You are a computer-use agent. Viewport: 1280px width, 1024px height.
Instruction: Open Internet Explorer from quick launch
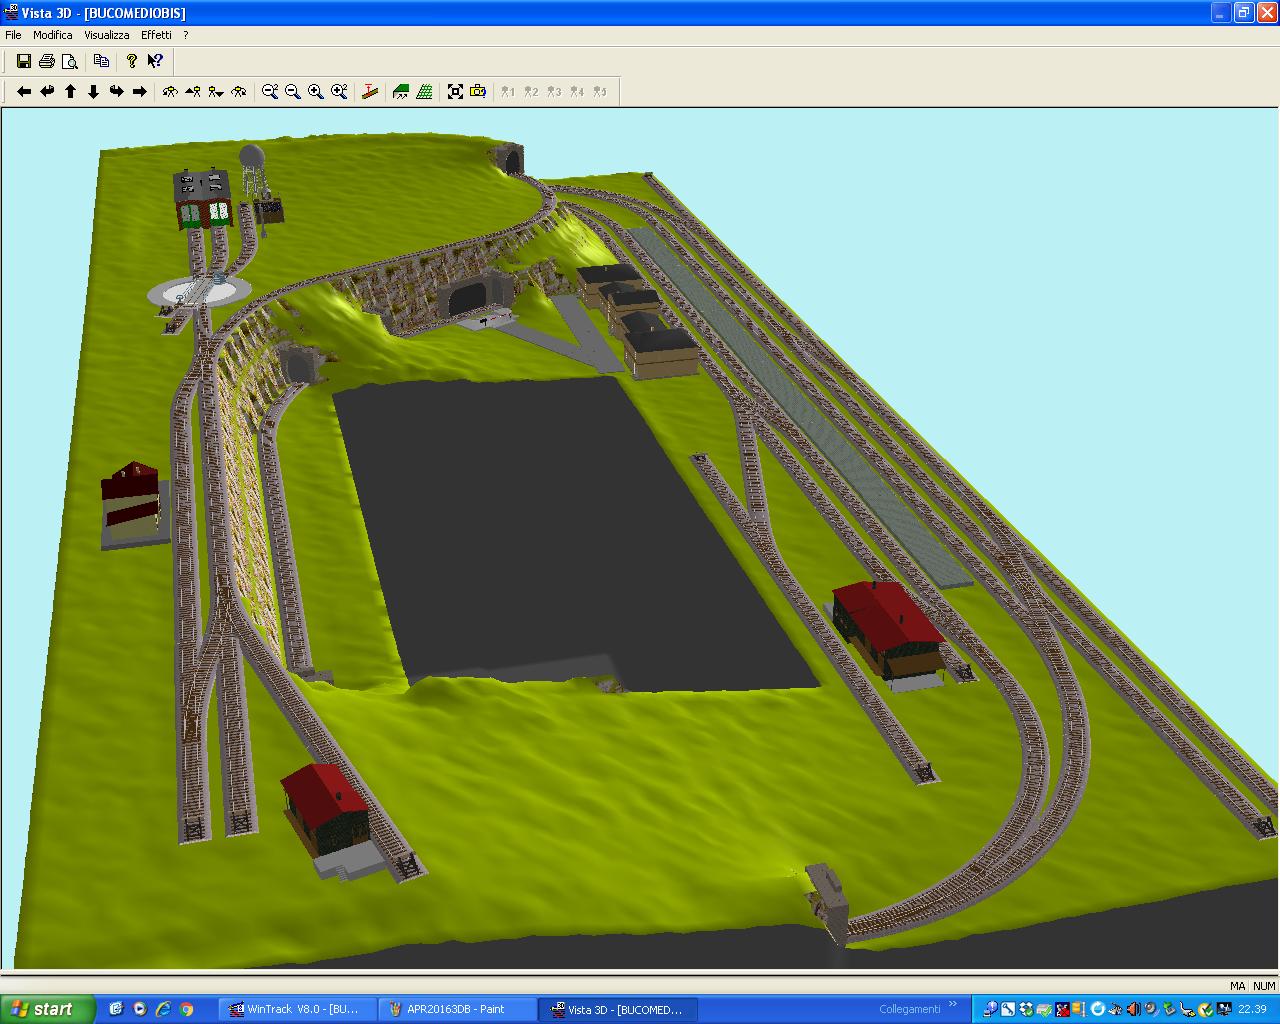click(x=163, y=1009)
